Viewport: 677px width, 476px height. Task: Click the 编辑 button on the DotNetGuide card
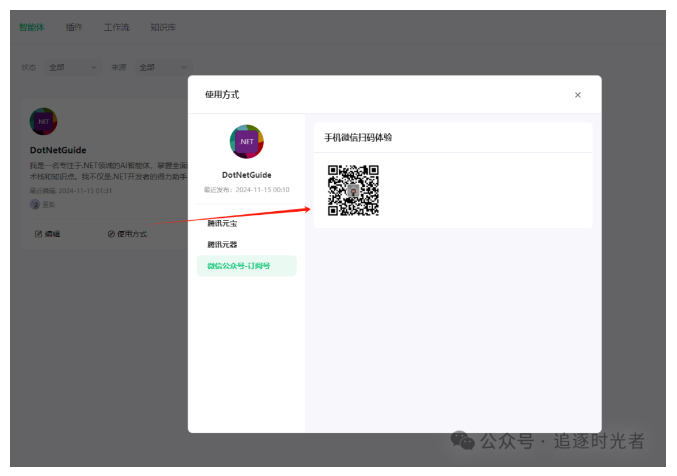click(47, 234)
